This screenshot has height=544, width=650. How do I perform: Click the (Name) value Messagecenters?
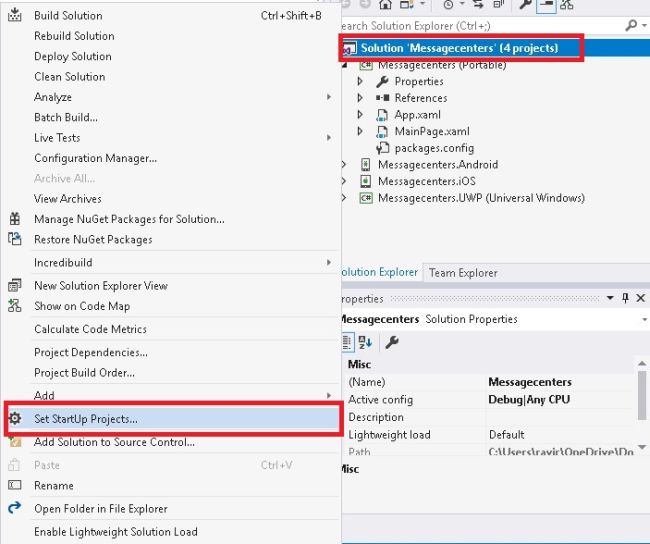[530, 381]
